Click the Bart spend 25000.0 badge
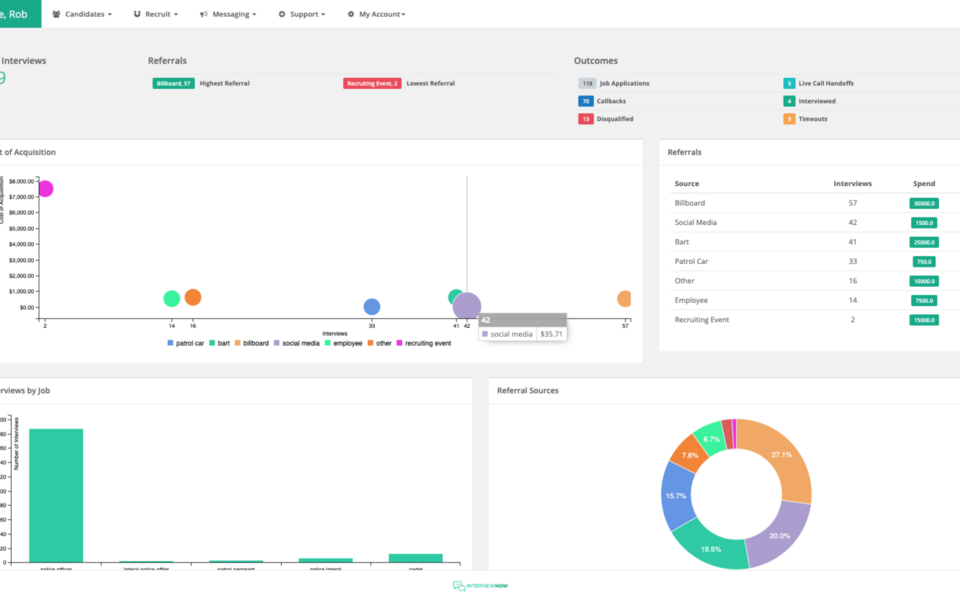960x600 pixels. pos(924,242)
